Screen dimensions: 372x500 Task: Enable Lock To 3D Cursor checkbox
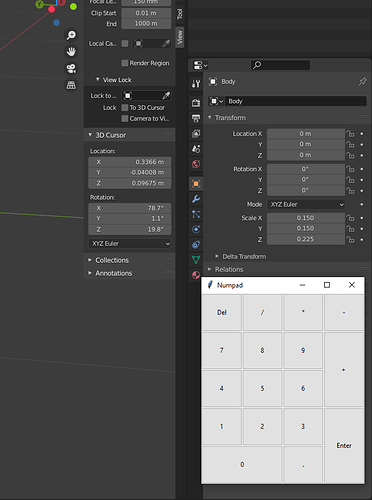(125, 108)
